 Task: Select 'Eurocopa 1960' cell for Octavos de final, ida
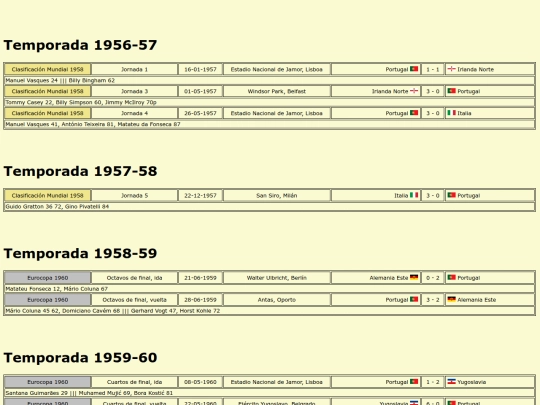(x=48, y=278)
